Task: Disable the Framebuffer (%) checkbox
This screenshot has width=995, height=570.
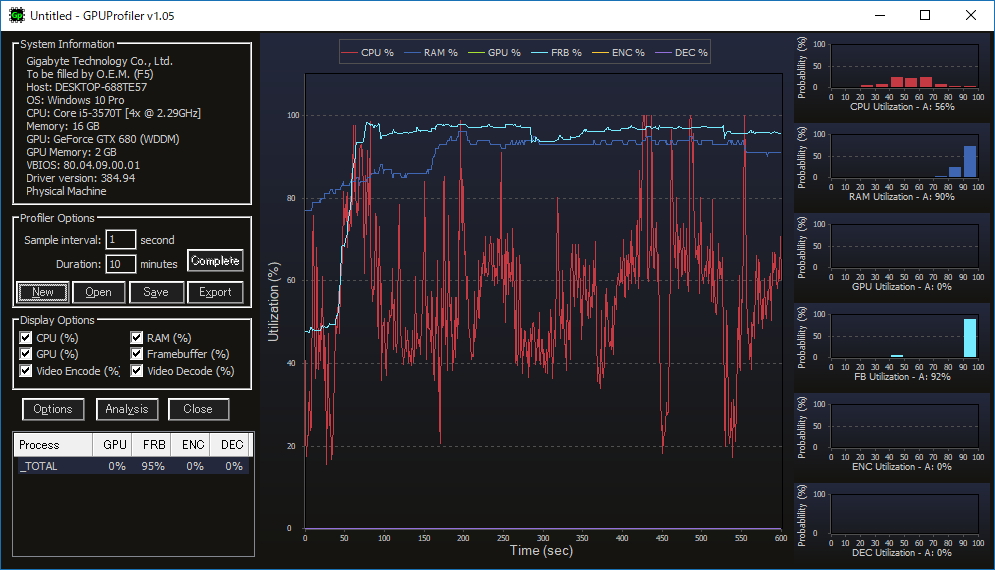Action: tap(136, 354)
